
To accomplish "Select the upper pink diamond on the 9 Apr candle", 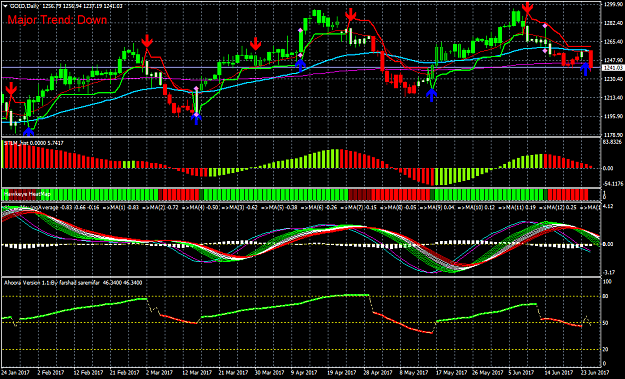I will [301, 30].
